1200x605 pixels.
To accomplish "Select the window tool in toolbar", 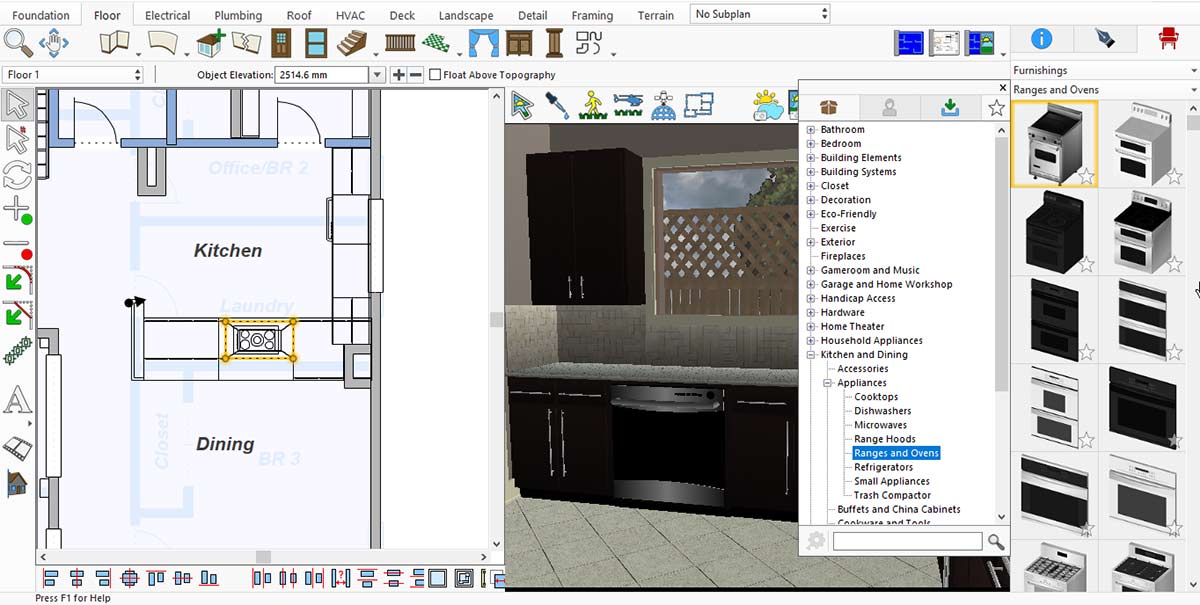I will [x=316, y=43].
